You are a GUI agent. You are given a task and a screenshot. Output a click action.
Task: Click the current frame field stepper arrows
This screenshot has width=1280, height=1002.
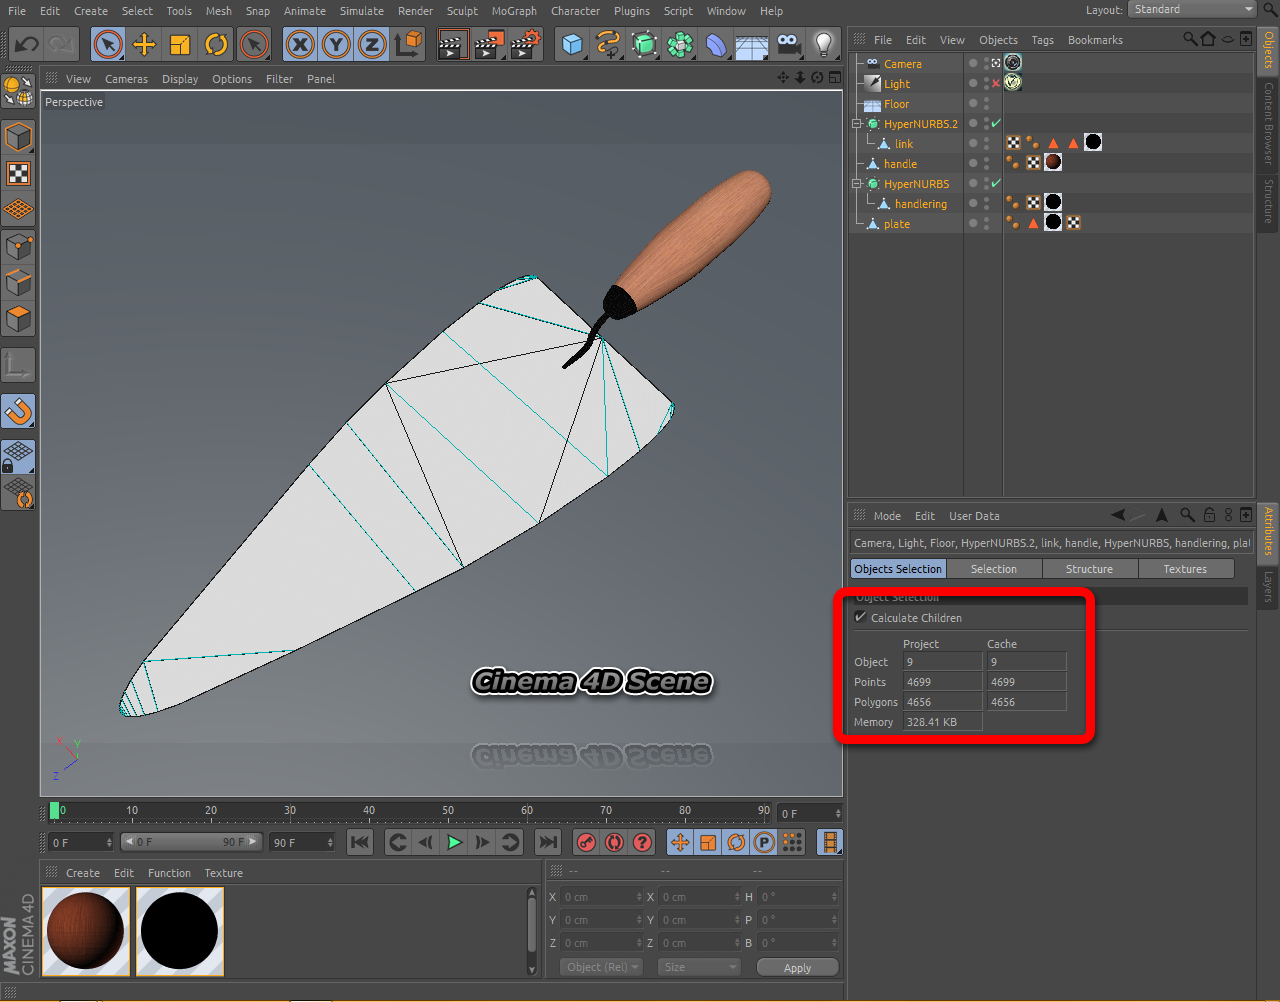click(x=838, y=813)
